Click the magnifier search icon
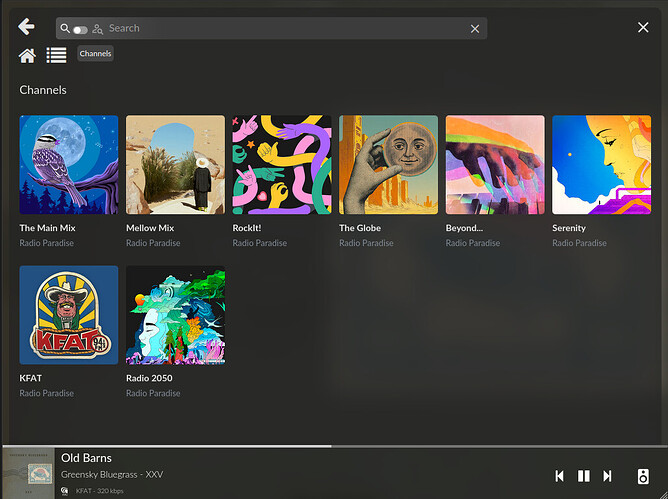668x499 pixels. click(65, 29)
